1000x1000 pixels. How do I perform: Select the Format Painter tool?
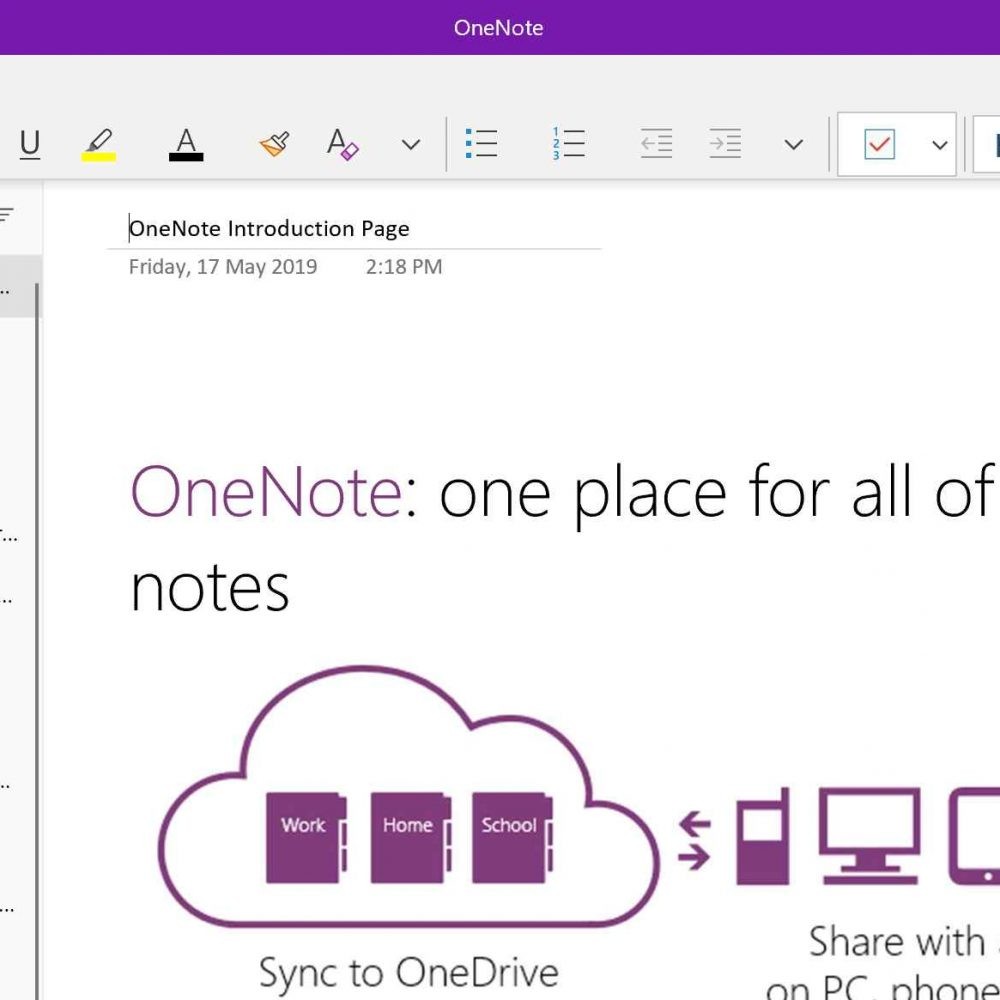pos(274,144)
